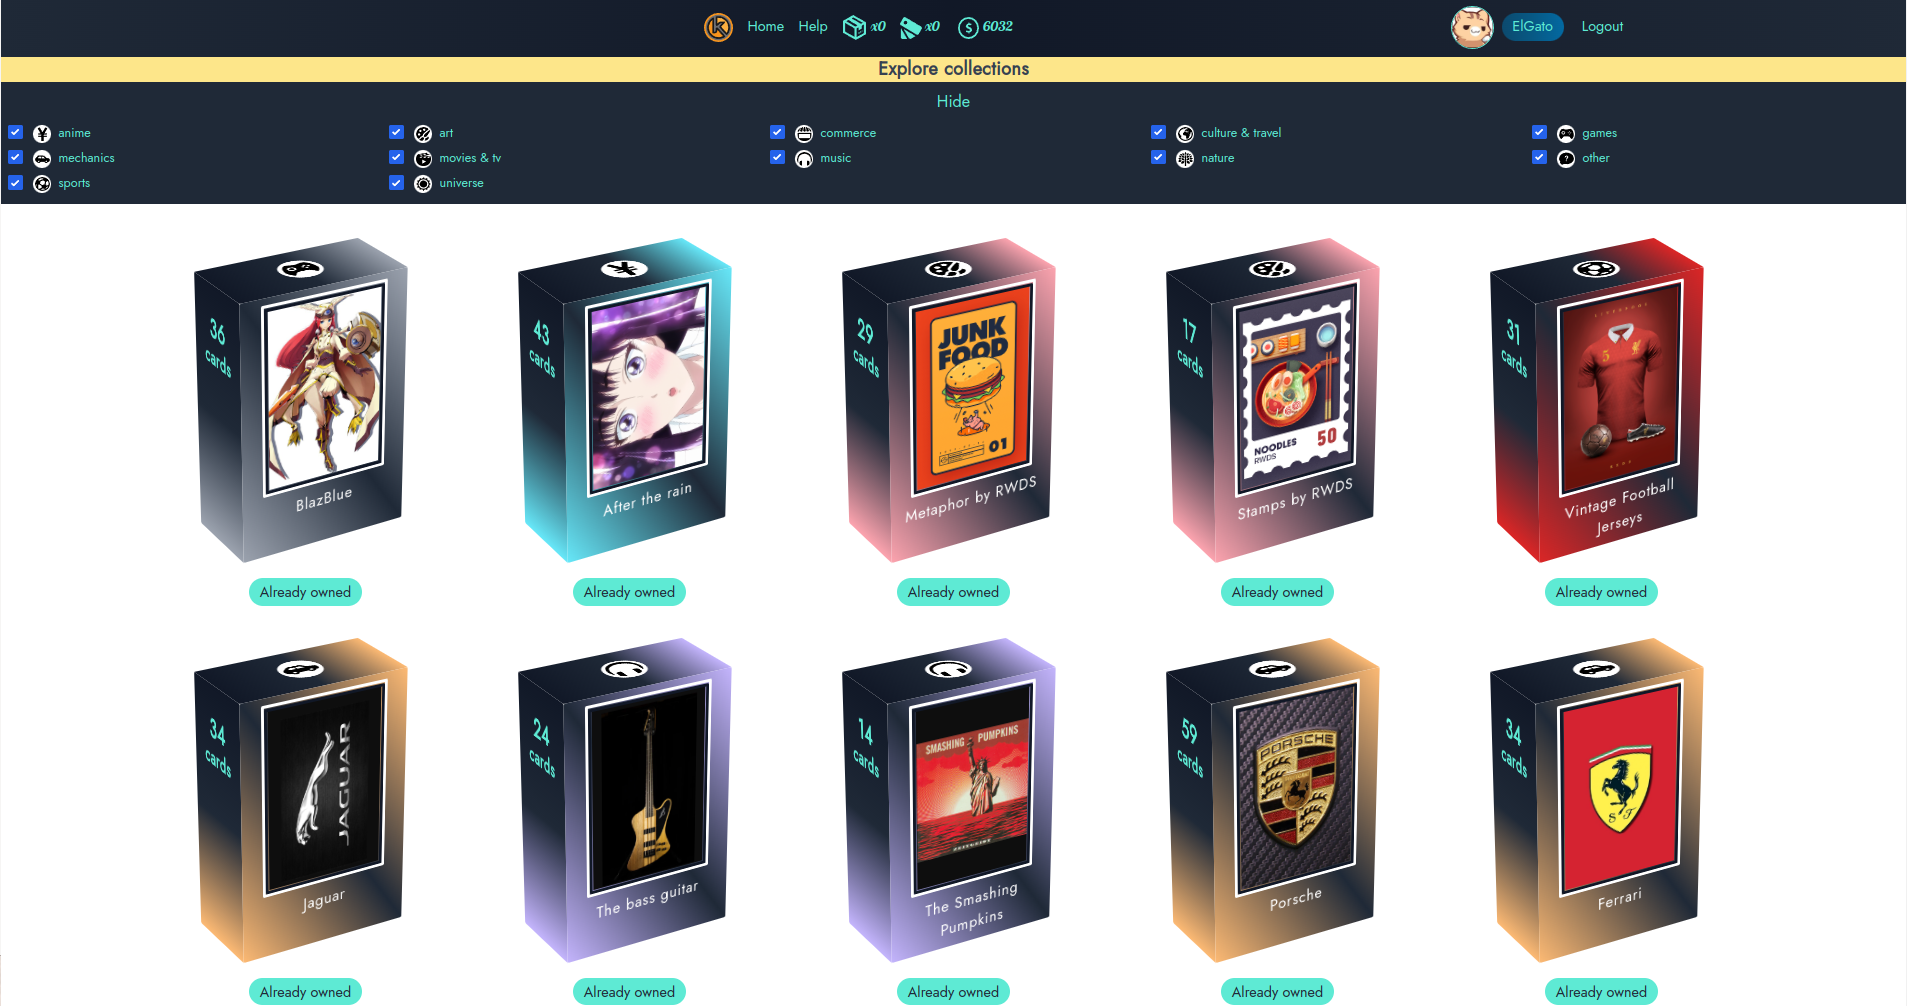Uncheck the anime filter checkbox
Viewport: 1907px width, 1006px height.
click(x=15, y=132)
